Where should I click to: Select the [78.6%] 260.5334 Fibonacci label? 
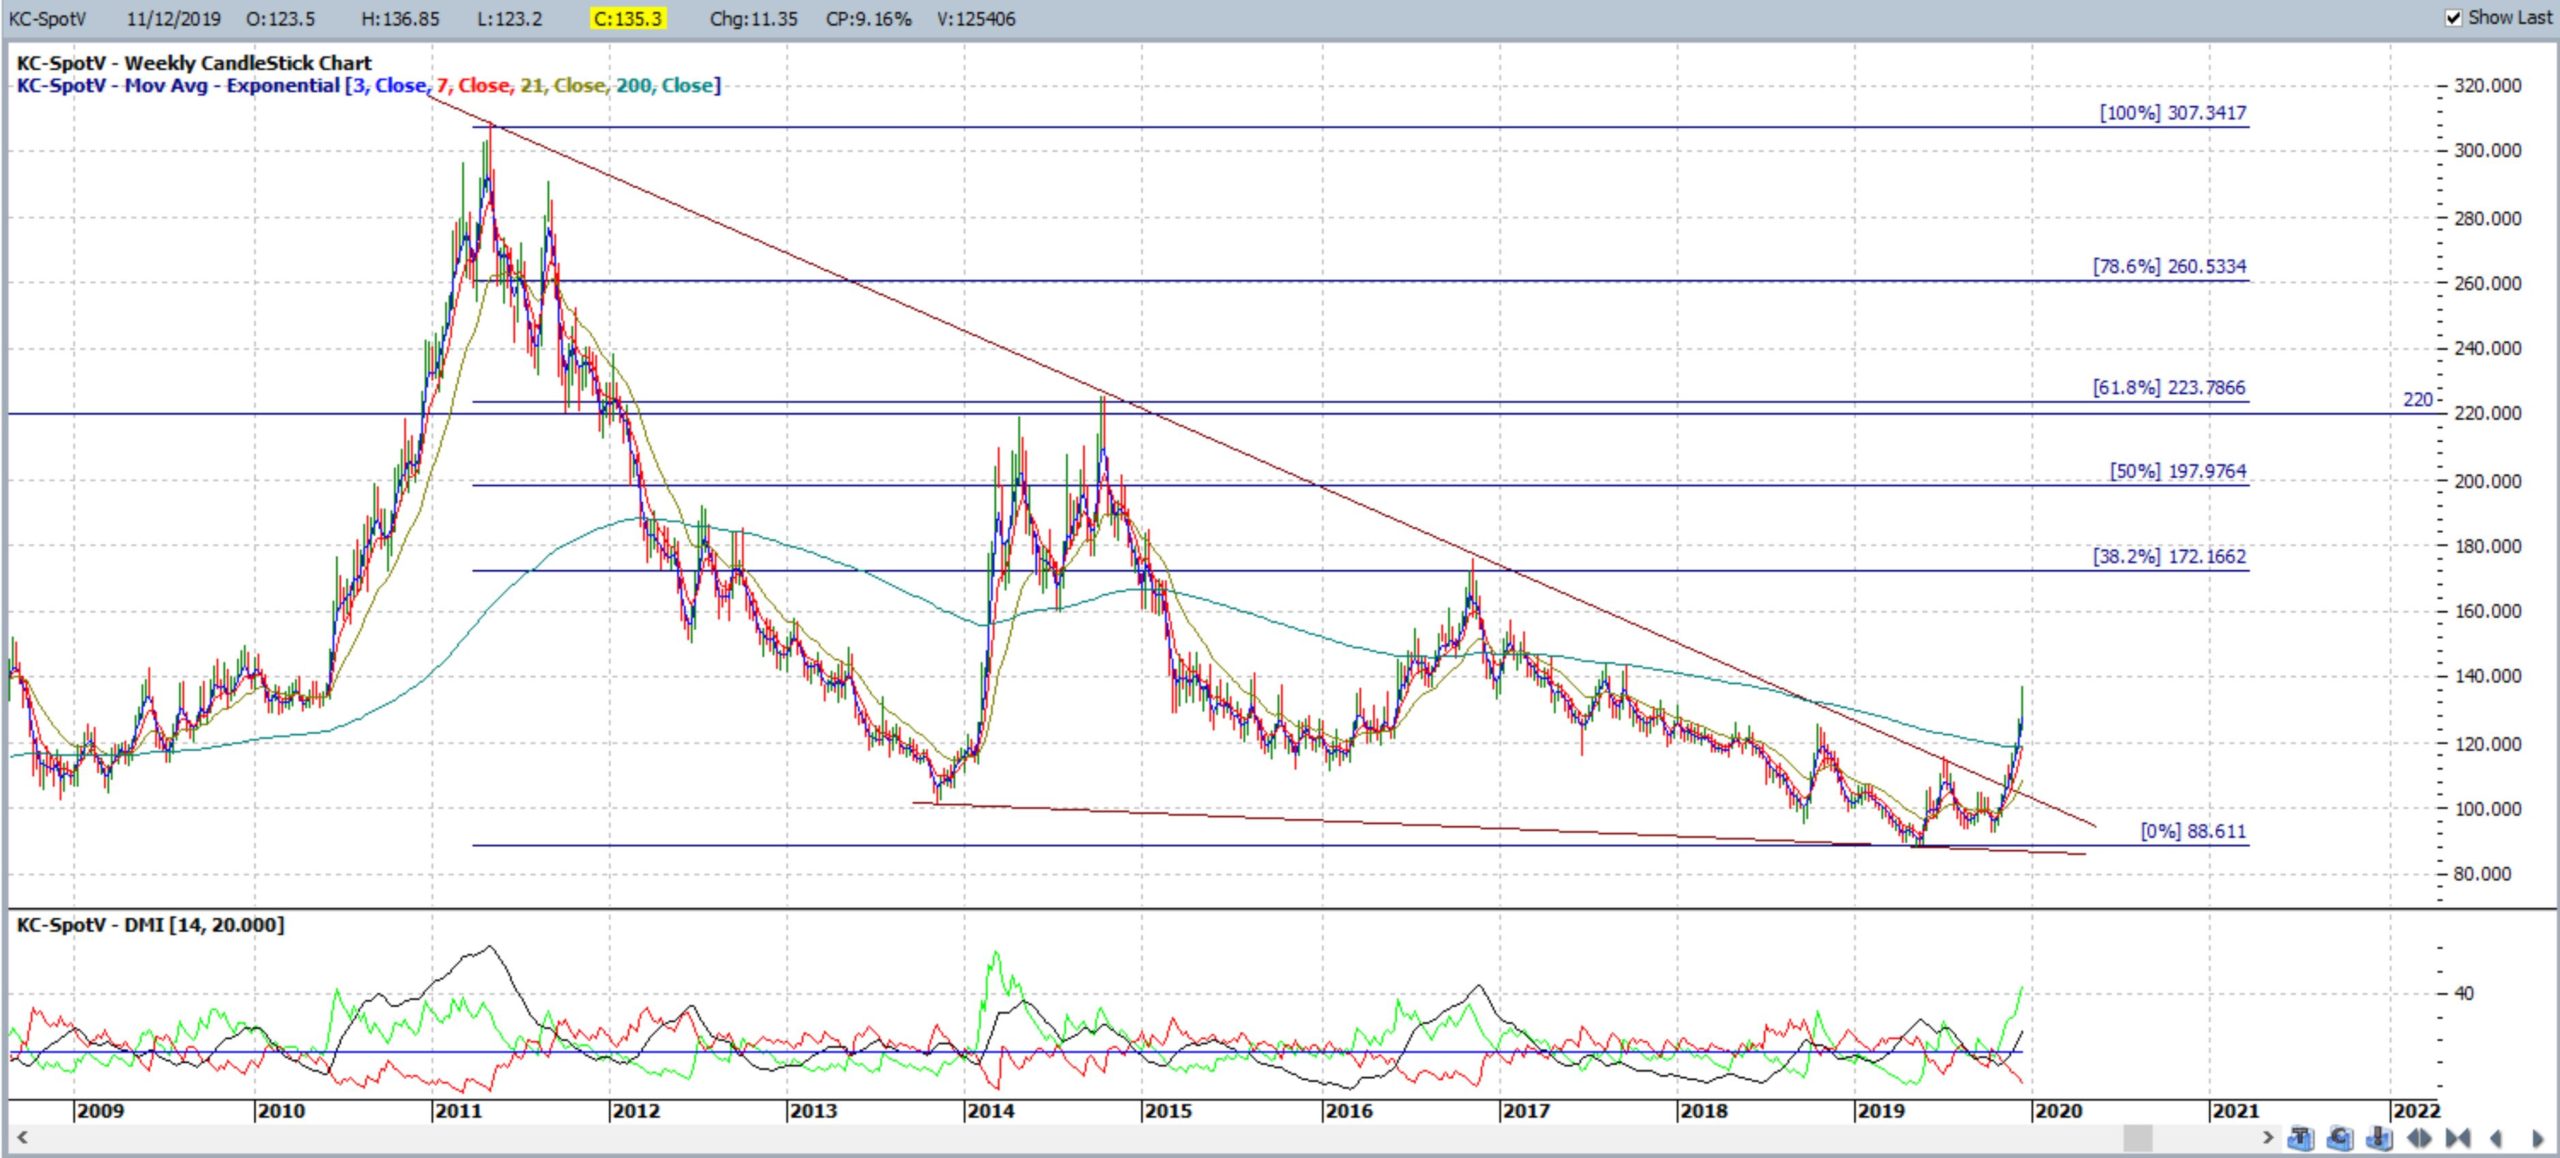[2169, 266]
